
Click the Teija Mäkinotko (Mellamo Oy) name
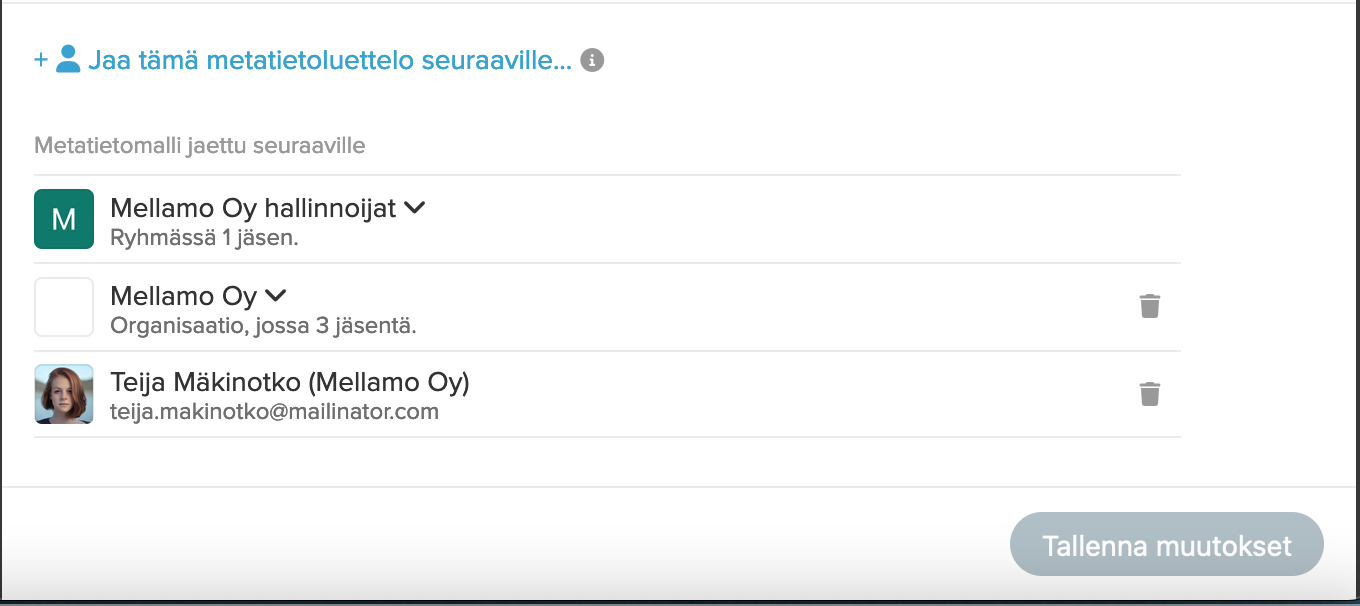290,382
